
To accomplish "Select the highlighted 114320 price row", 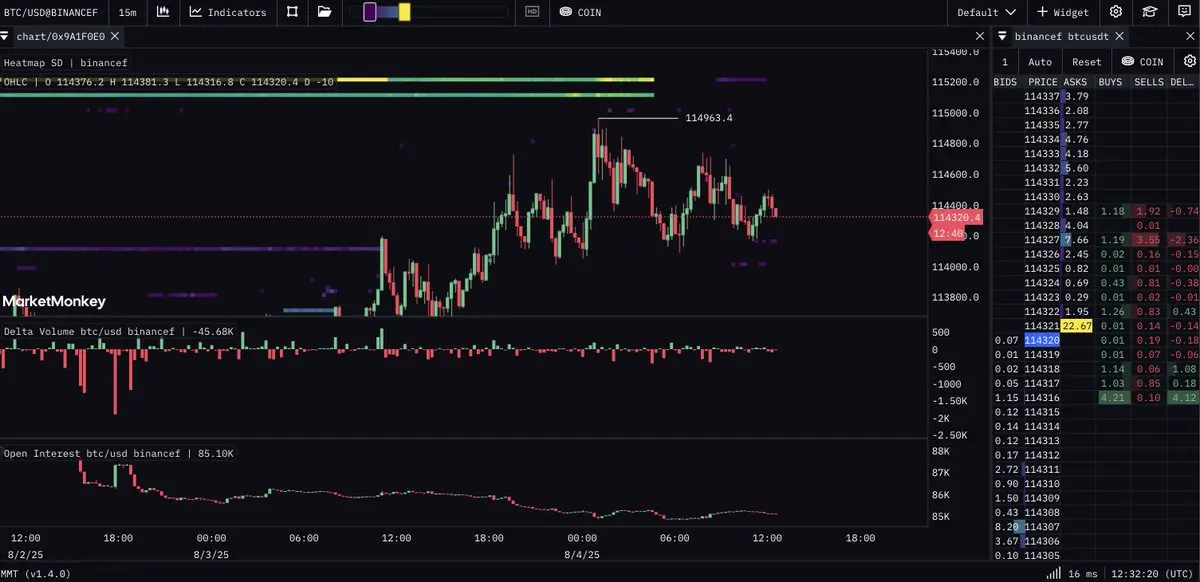I will [1041, 340].
